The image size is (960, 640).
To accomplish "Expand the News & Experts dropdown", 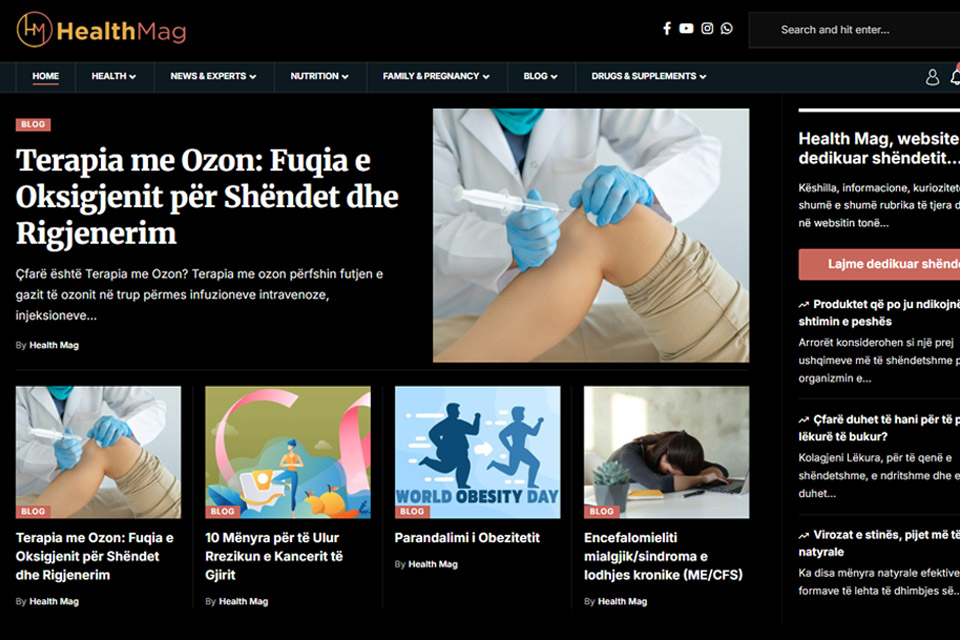I will (x=213, y=77).
